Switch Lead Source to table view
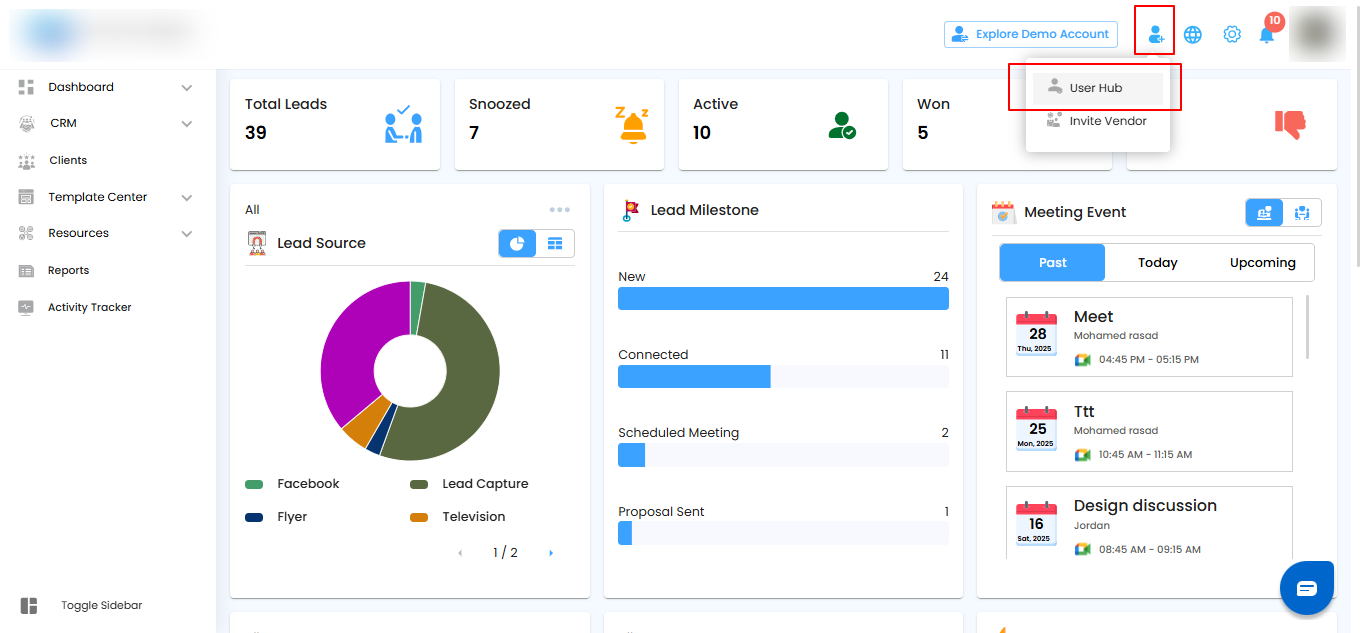This screenshot has width=1366, height=633. tap(555, 244)
